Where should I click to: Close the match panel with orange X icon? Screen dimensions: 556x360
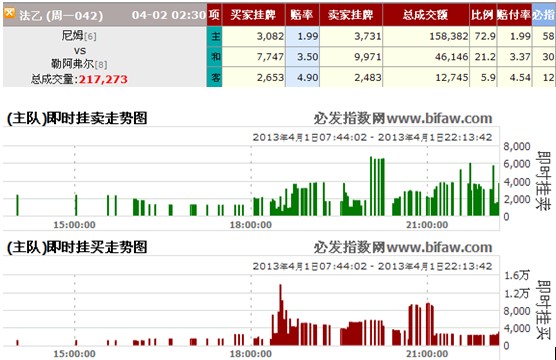[9, 13]
